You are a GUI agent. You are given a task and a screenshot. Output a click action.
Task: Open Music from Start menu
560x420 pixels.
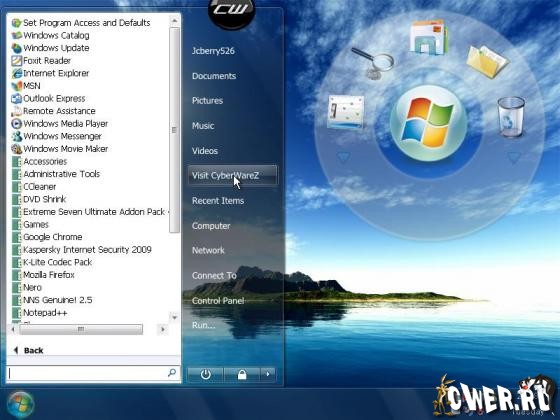203,126
